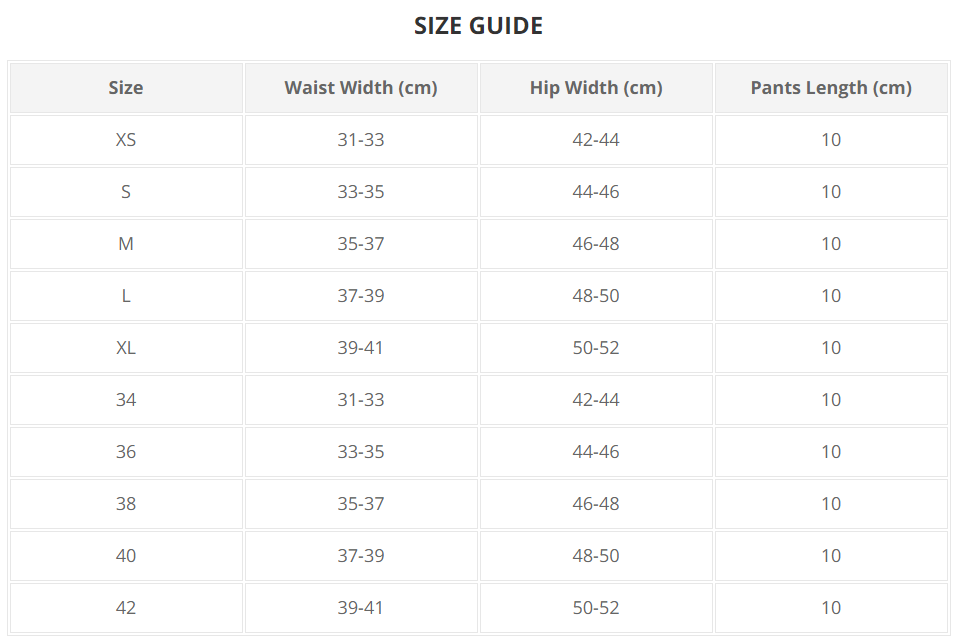
Task: Select the XS size cell
Action: tap(126, 140)
